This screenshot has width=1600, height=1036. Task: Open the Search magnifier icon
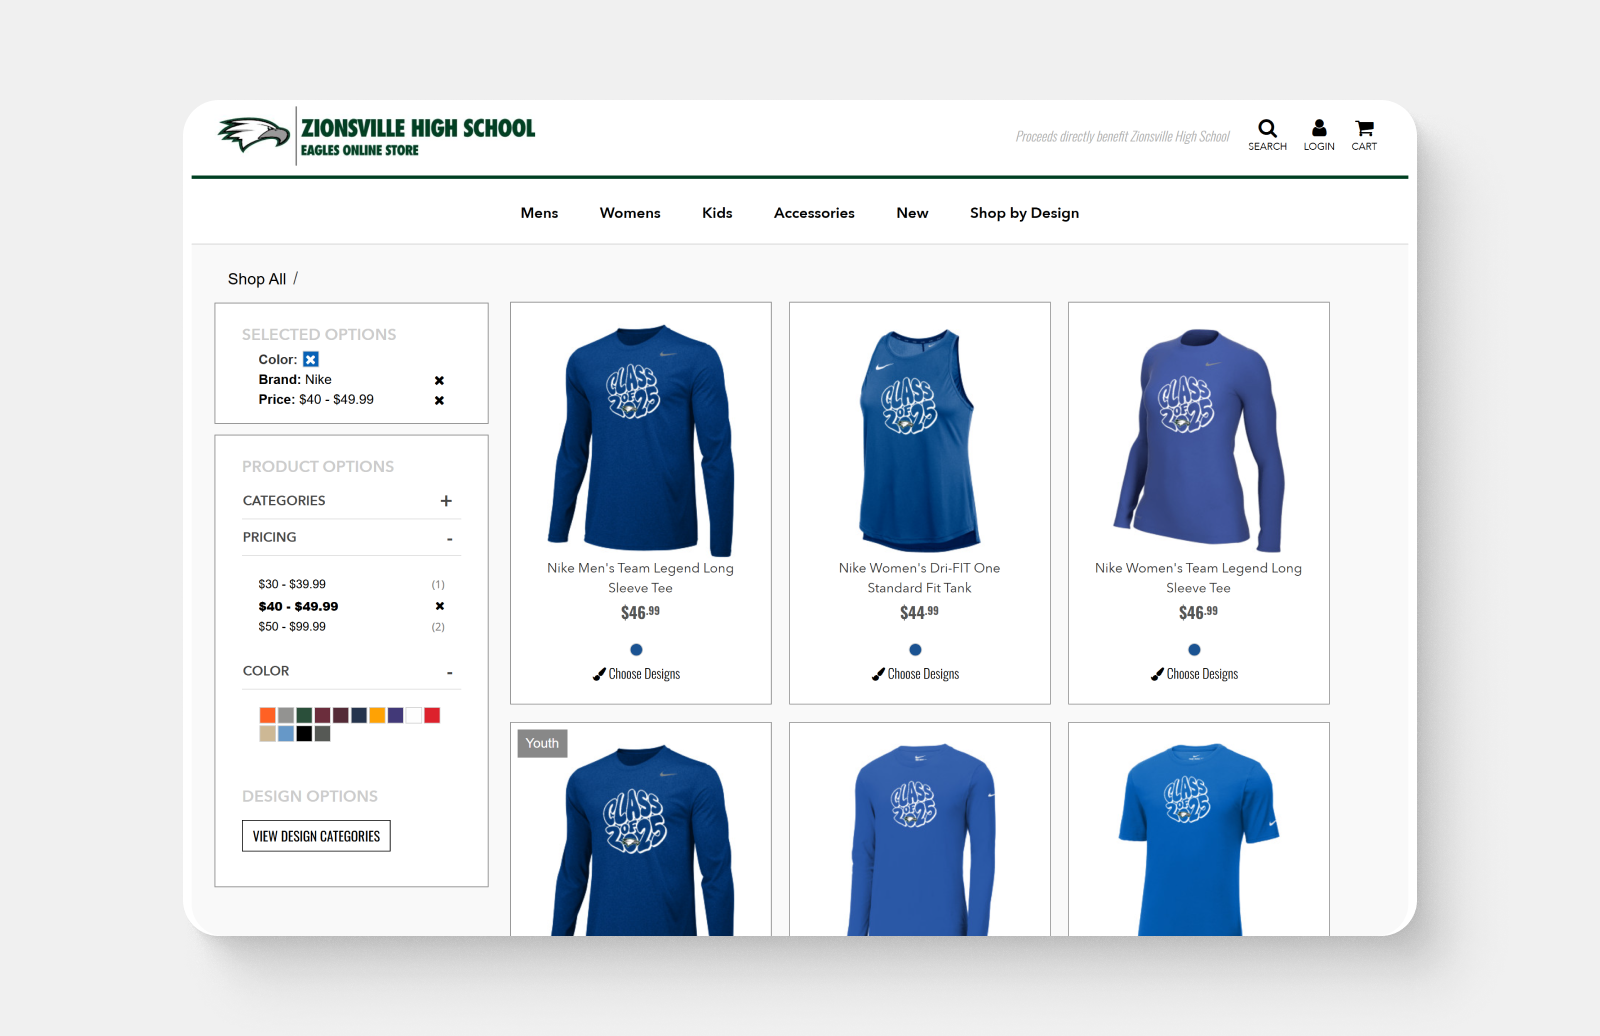1267,128
